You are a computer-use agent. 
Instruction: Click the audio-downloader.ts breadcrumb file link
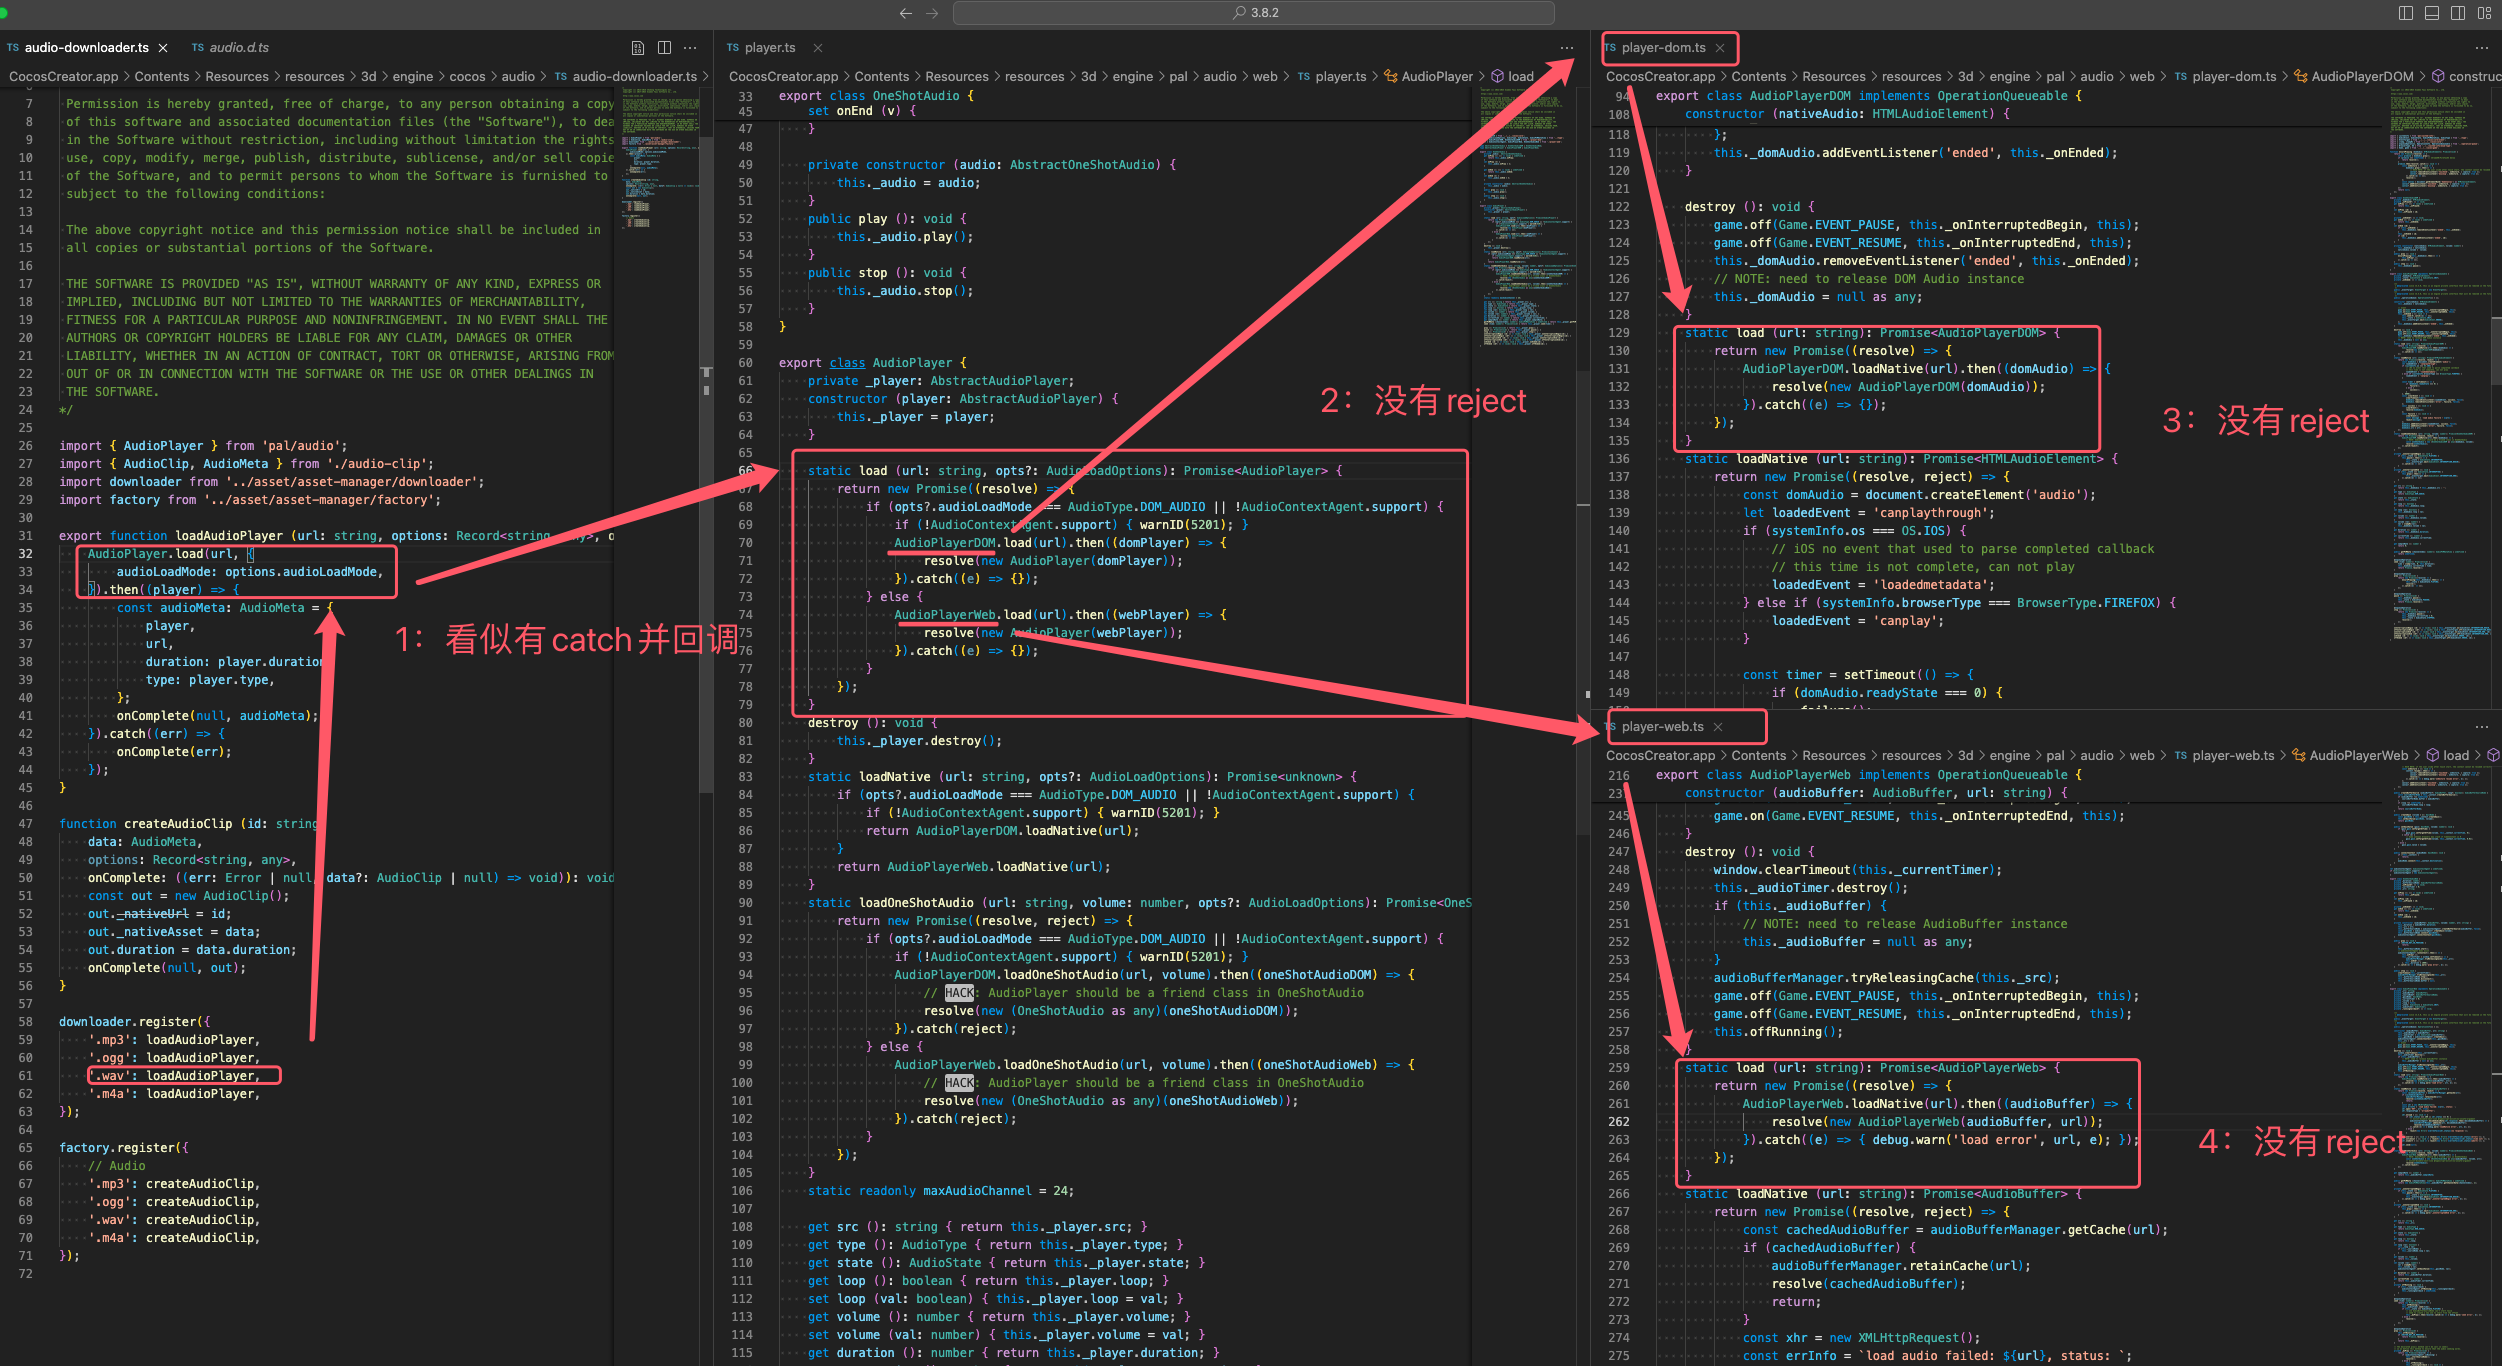pyautogui.click(x=634, y=77)
